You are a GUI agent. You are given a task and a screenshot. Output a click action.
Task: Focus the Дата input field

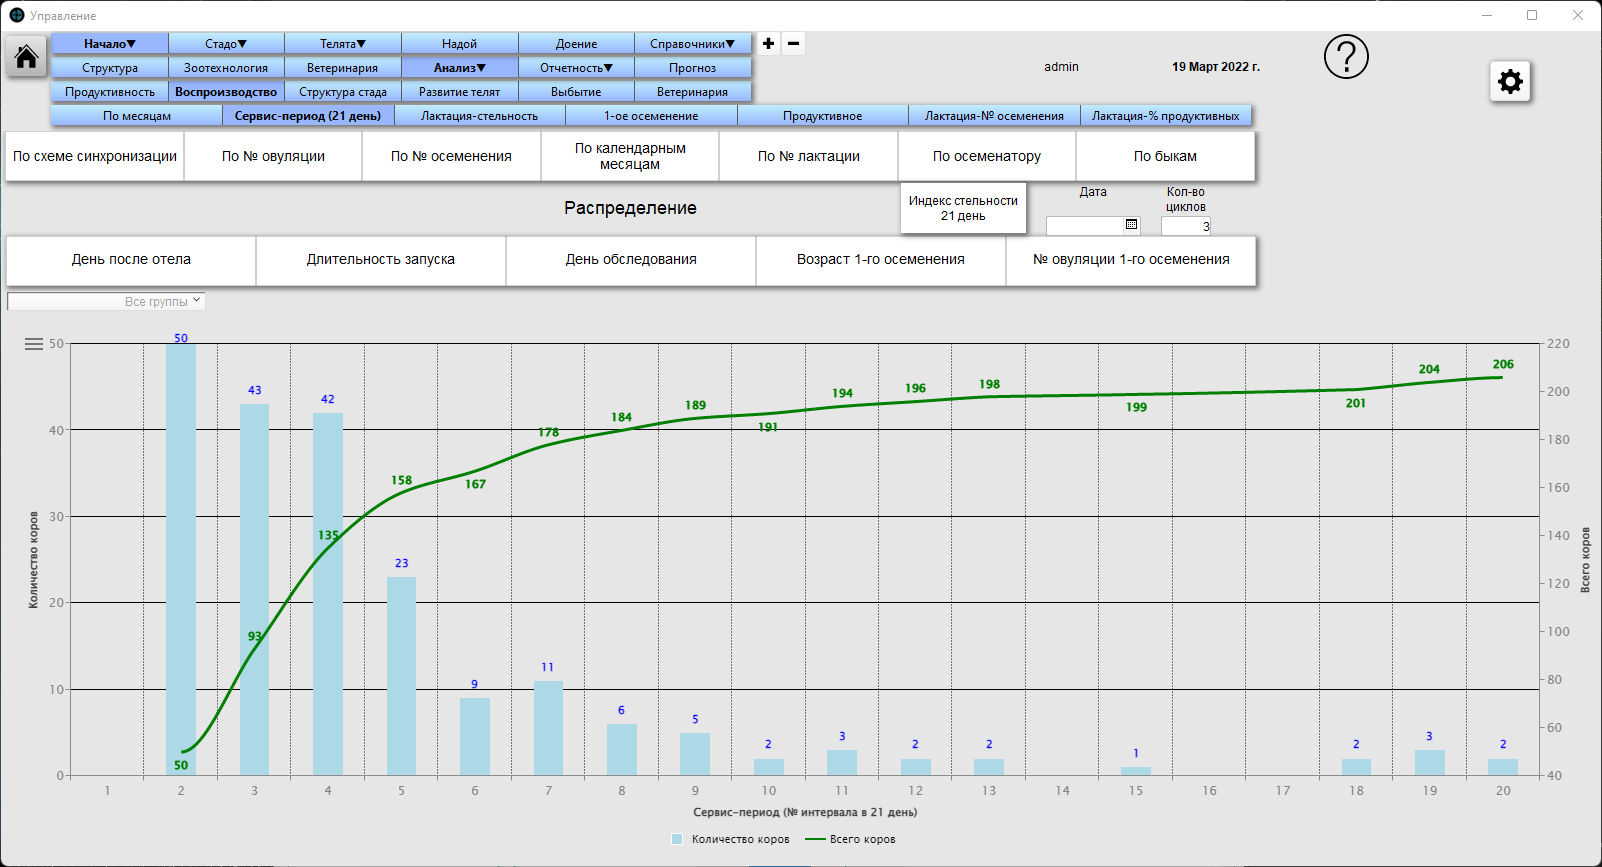[x=1085, y=226]
